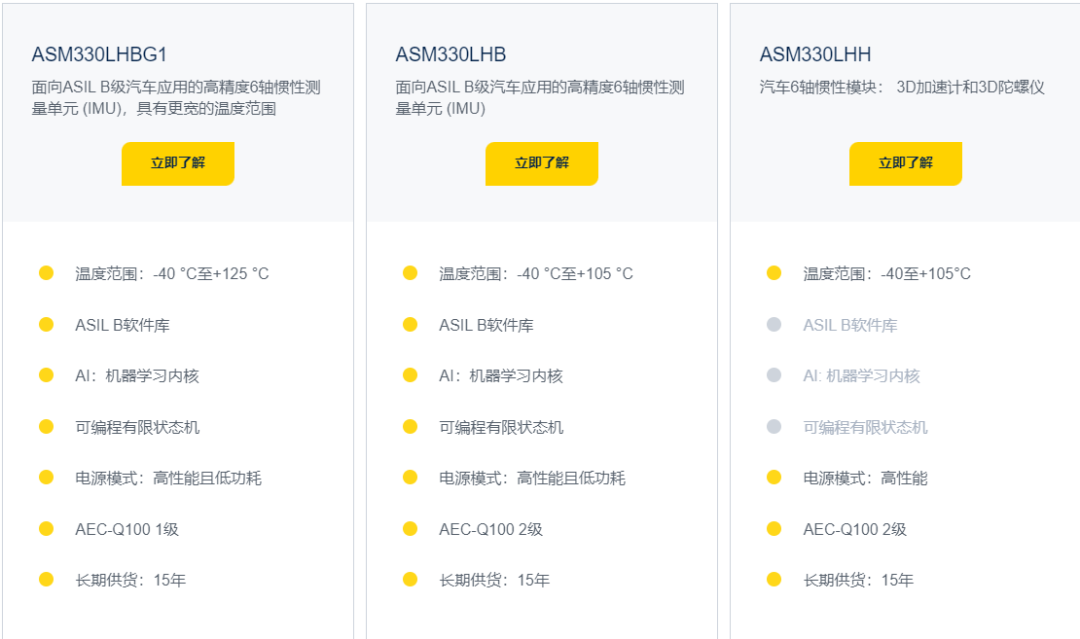
Task: Click 可编程有限状态机 in ASM330LHBG1 card
Action: point(137,427)
